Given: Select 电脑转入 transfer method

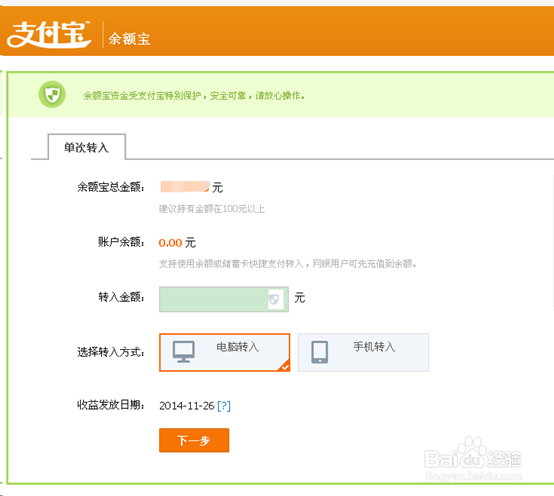Looking at the screenshot, I should pos(224,352).
